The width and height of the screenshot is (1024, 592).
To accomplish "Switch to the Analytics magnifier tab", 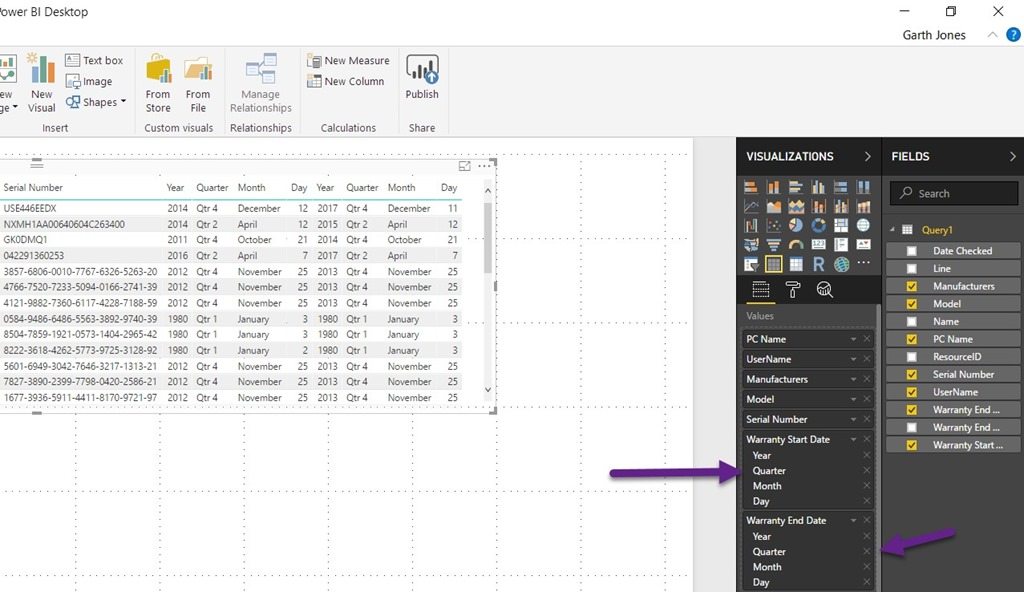I will click(825, 289).
